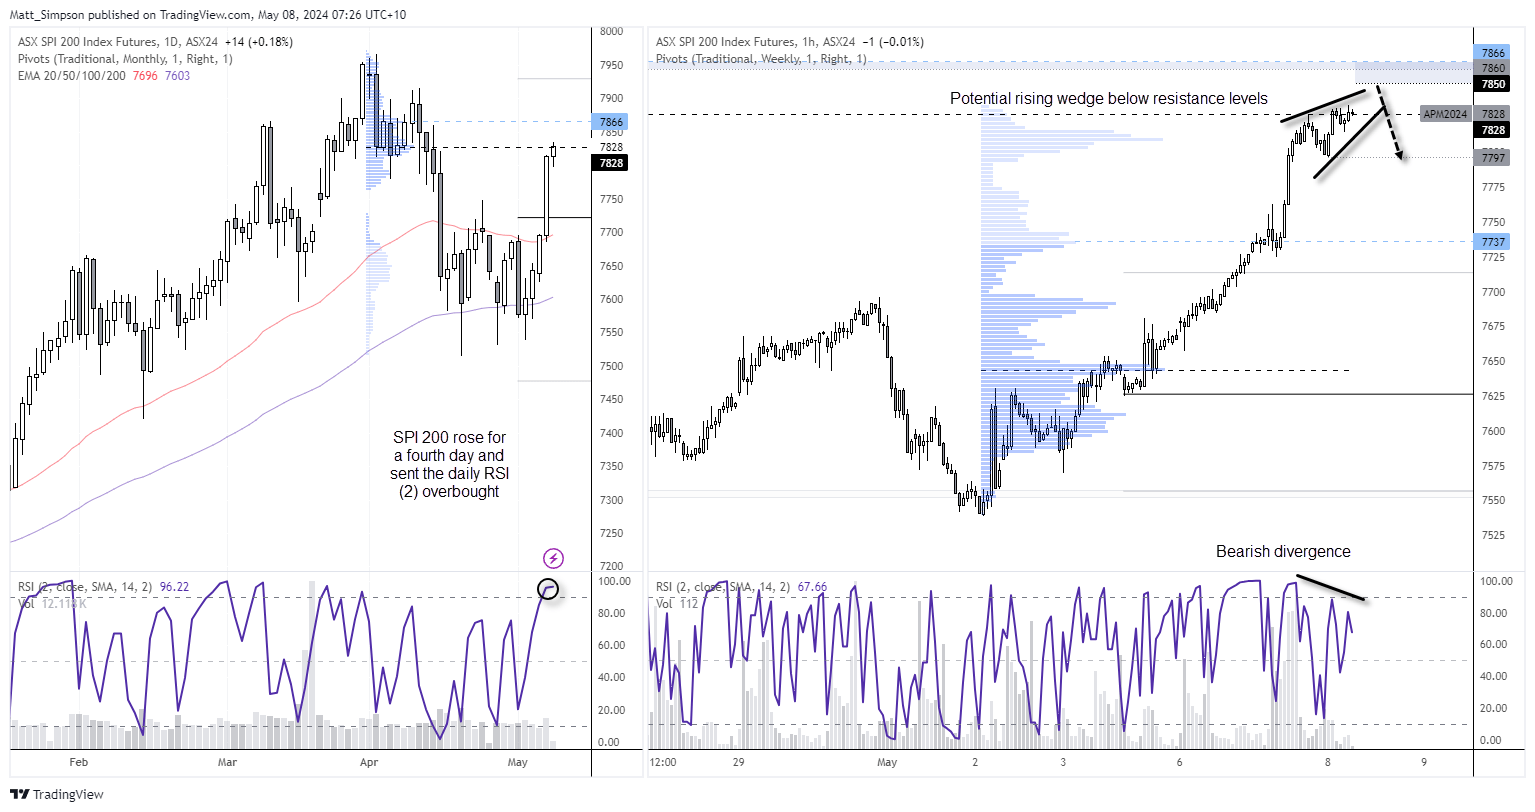Click the black 7828 price label on daily chart
Screen dimensions: 1535x812
(x=611, y=163)
